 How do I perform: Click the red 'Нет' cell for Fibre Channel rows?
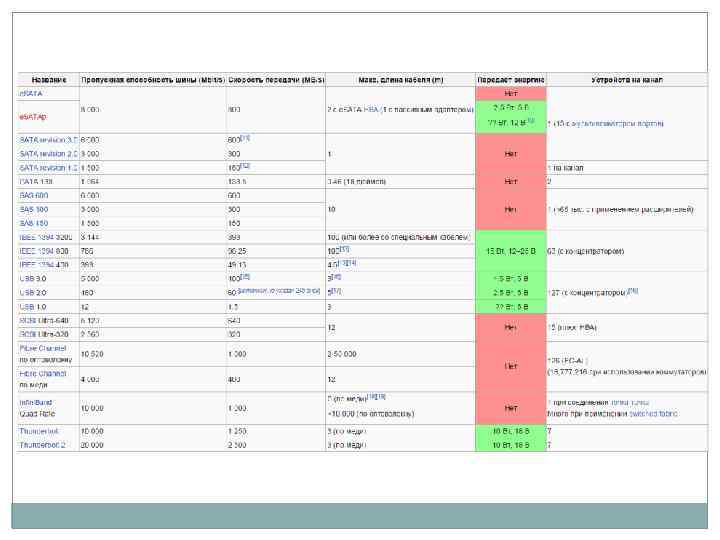pyautogui.click(x=511, y=366)
